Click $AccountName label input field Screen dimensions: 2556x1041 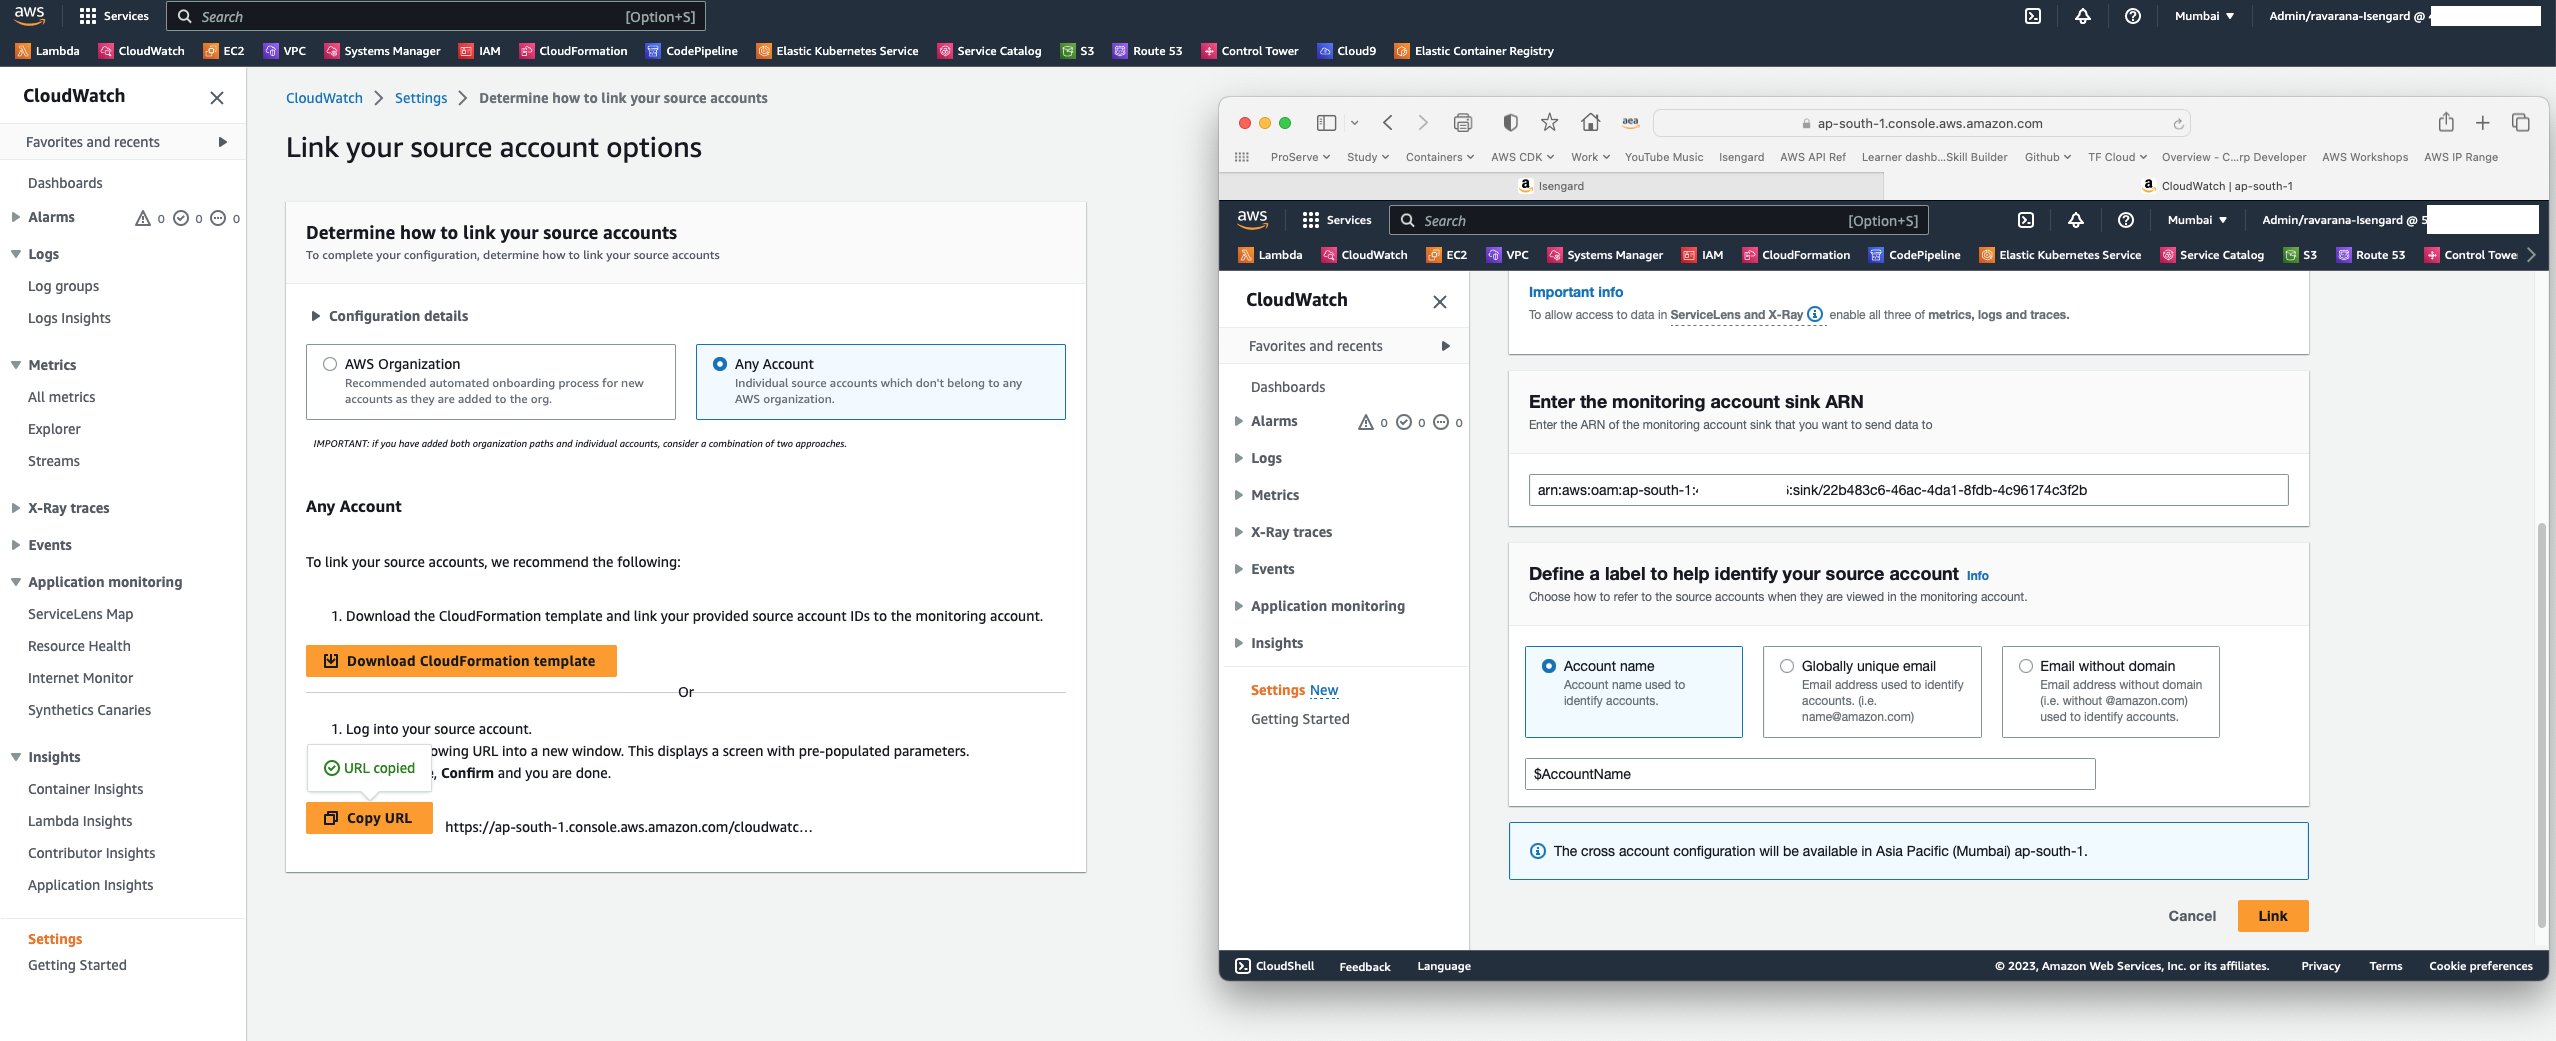(1810, 774)
